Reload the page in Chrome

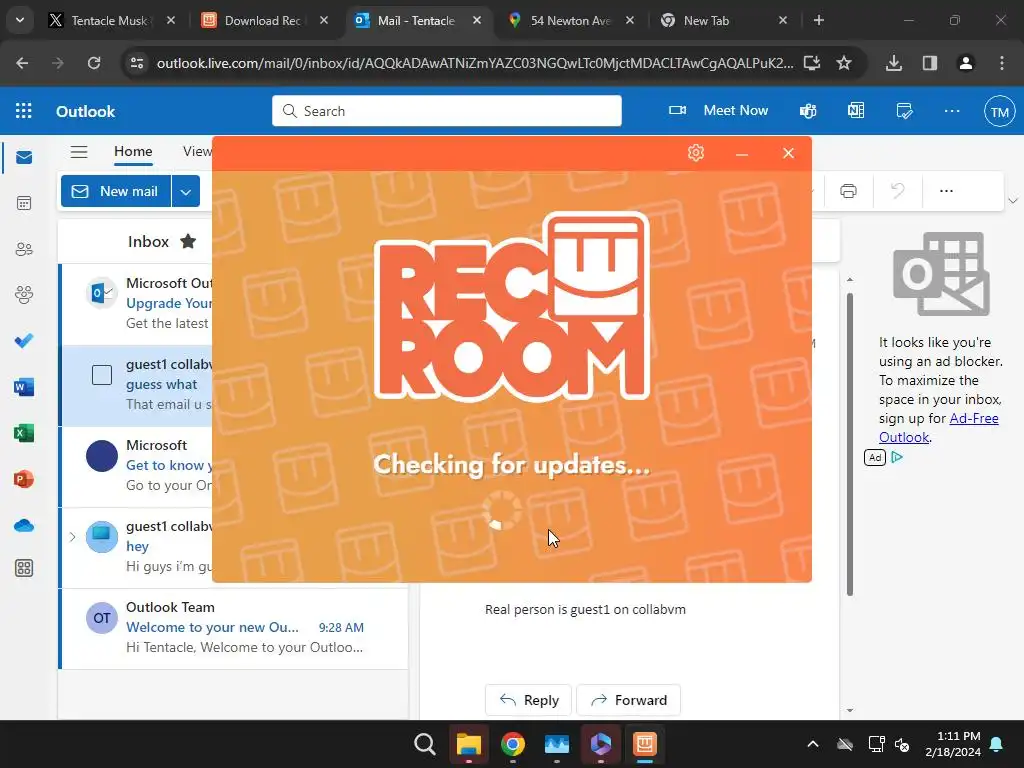[x=94, y=63]
